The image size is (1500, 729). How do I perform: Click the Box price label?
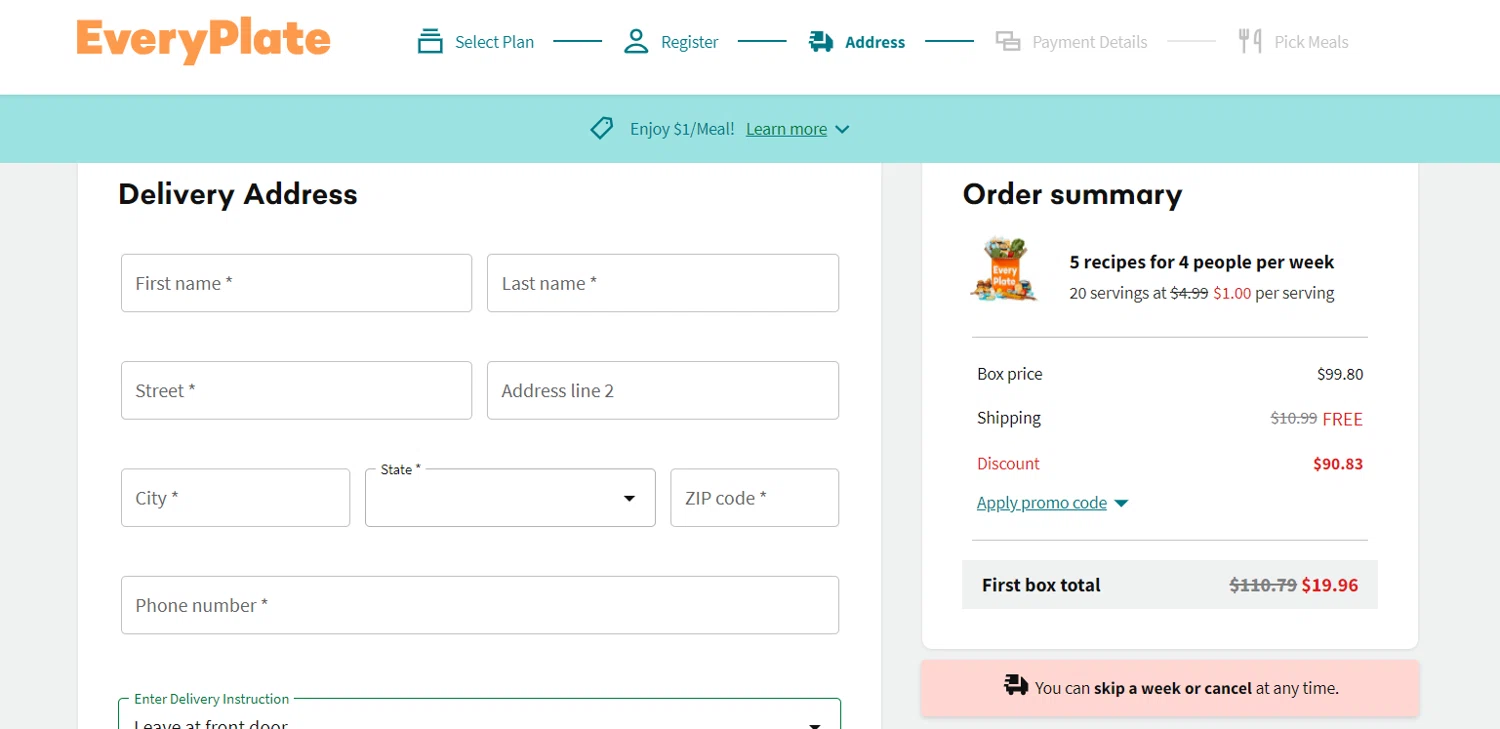pyautogui.click(x=1010, y=374)
